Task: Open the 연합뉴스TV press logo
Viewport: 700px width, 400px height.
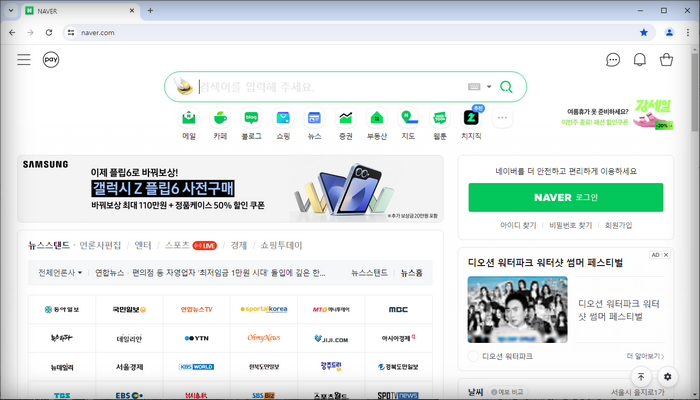Action: [x=196, y=309]
